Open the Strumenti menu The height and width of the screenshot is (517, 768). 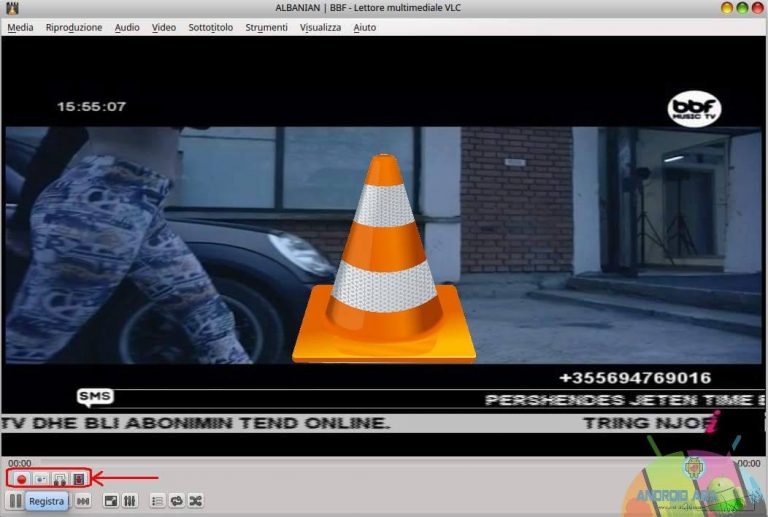(266, 27)
